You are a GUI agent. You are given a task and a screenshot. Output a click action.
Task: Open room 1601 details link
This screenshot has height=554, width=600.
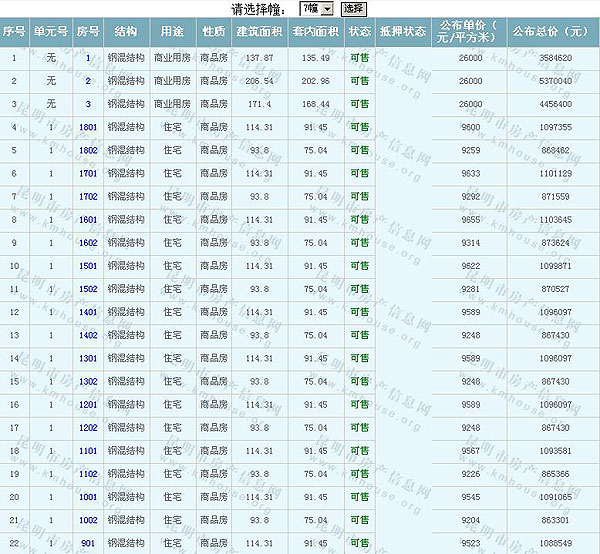(x=88, y=219)
